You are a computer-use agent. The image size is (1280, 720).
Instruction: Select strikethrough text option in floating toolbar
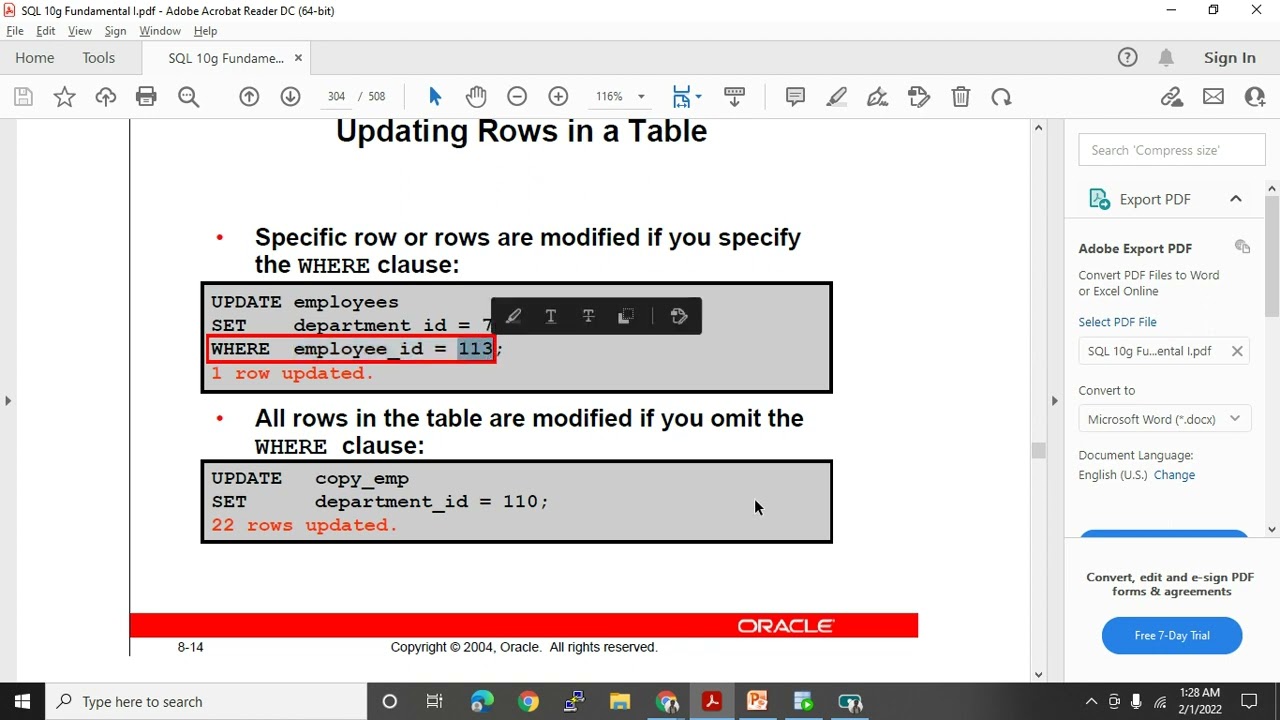(x=588, y=317)
